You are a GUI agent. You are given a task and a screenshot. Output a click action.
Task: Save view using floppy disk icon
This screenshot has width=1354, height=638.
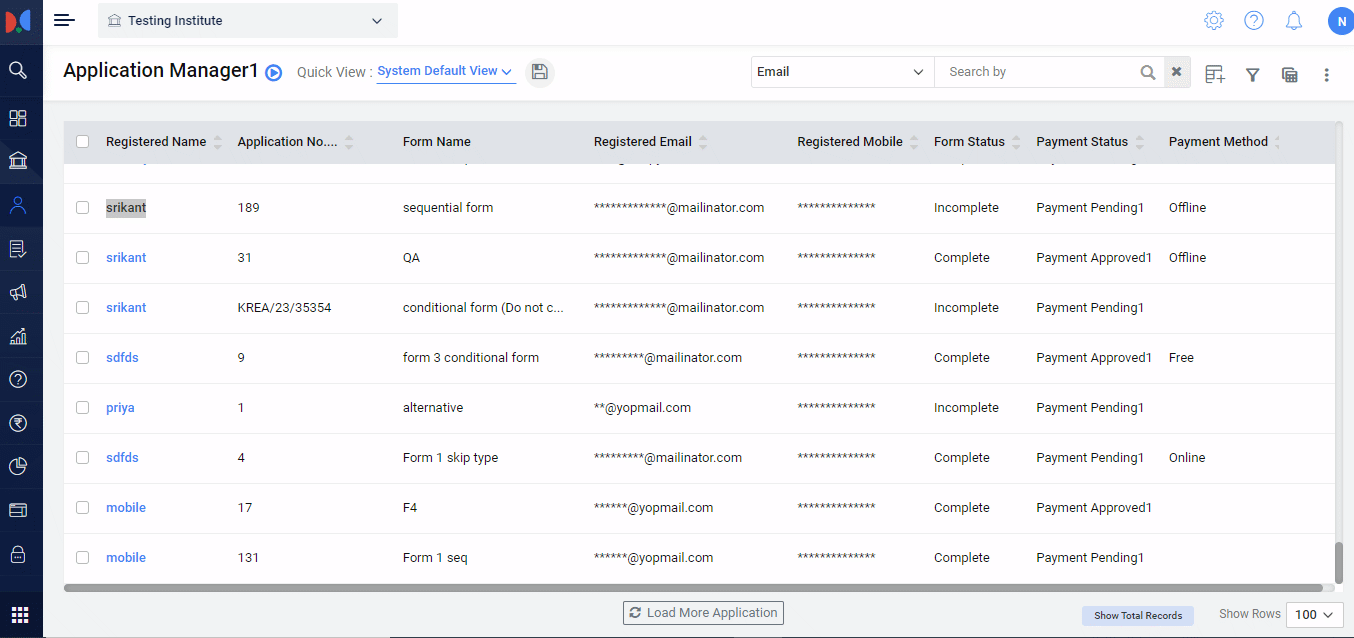(540, 72)
